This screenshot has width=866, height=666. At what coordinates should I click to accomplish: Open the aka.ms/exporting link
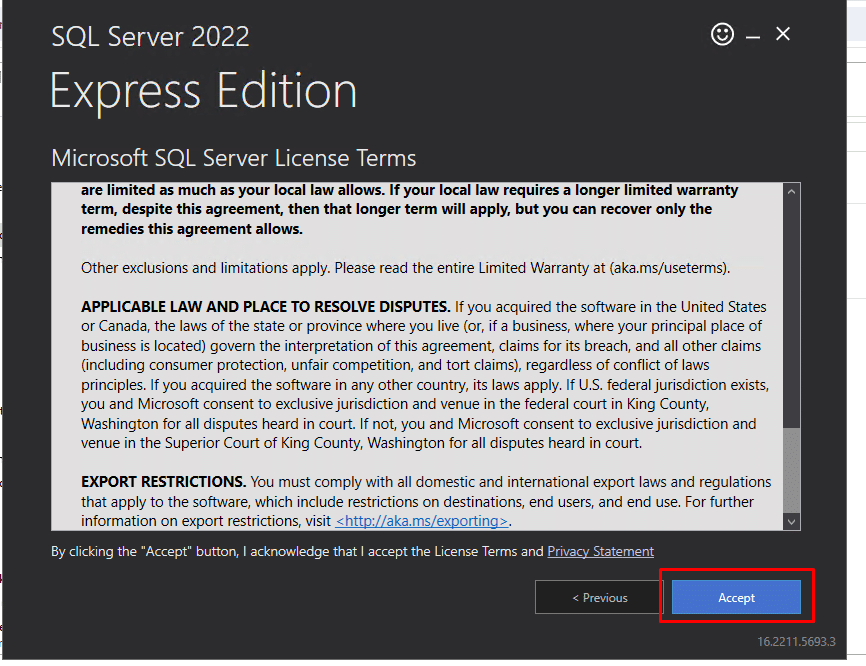[422, 521]
